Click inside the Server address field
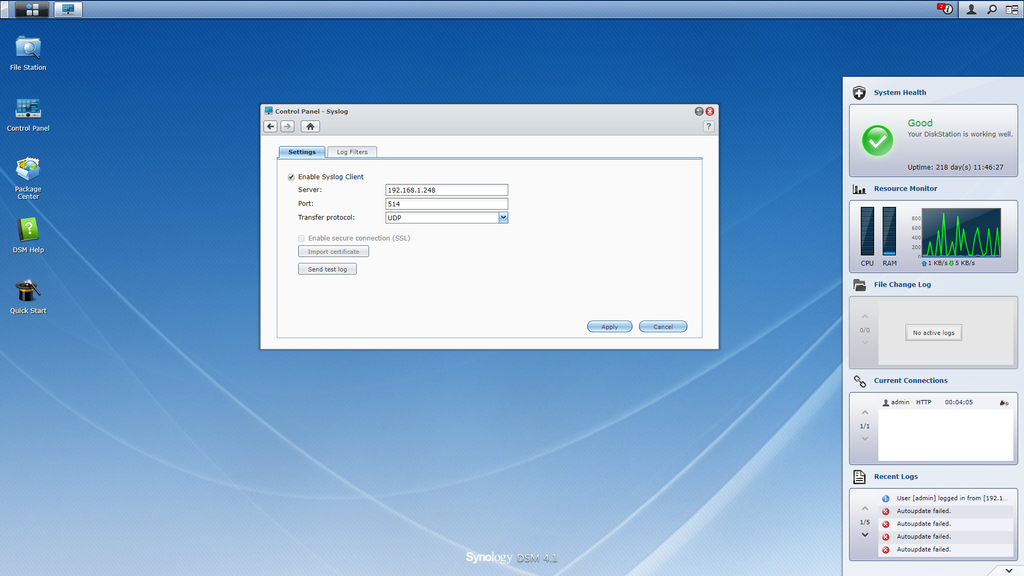1024x576 pixels. tap(446, 189)
